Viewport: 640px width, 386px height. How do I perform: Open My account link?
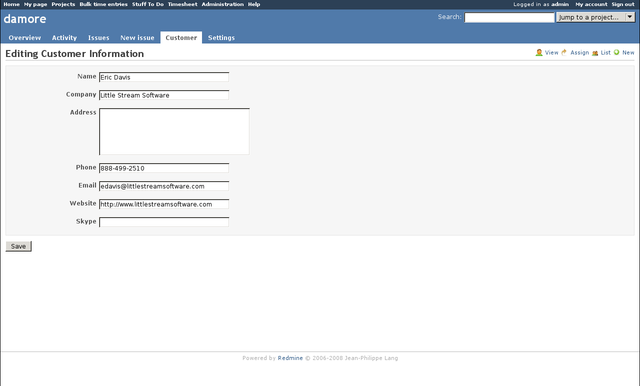tap(591, 4)
